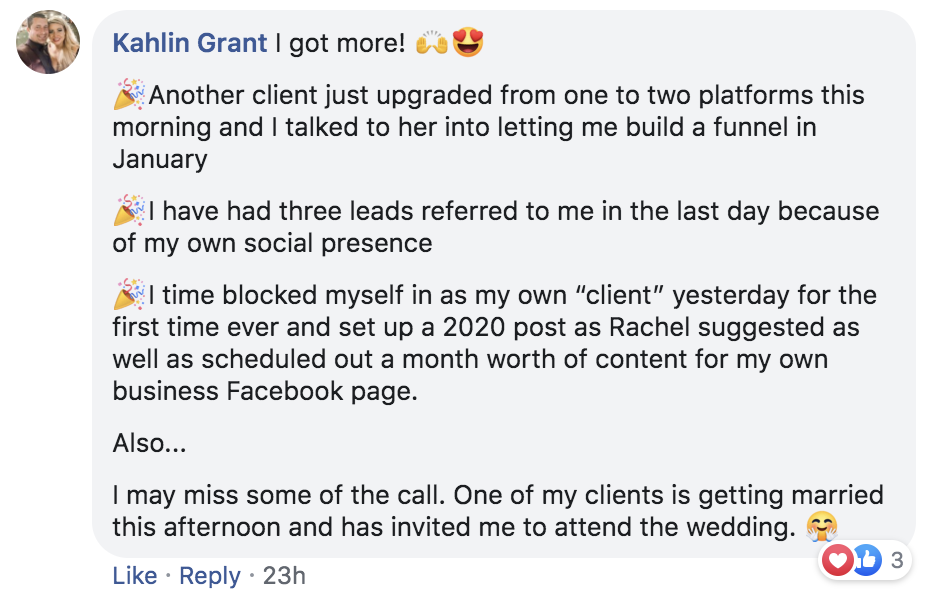Click Kahlin Grant's profile photo
The width and height of the screenshot is (928, 602).
pyautogui.click(x=48, y=42)
